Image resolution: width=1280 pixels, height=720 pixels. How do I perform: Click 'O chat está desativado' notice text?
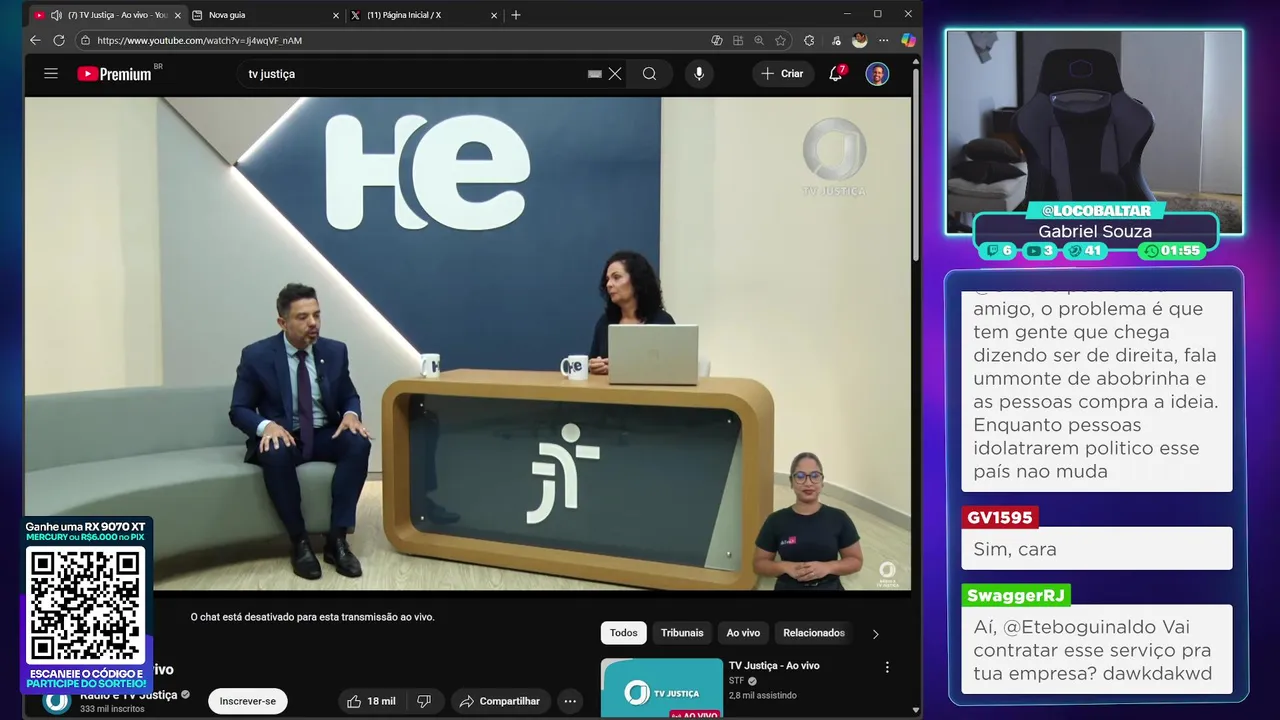[313, 617]
